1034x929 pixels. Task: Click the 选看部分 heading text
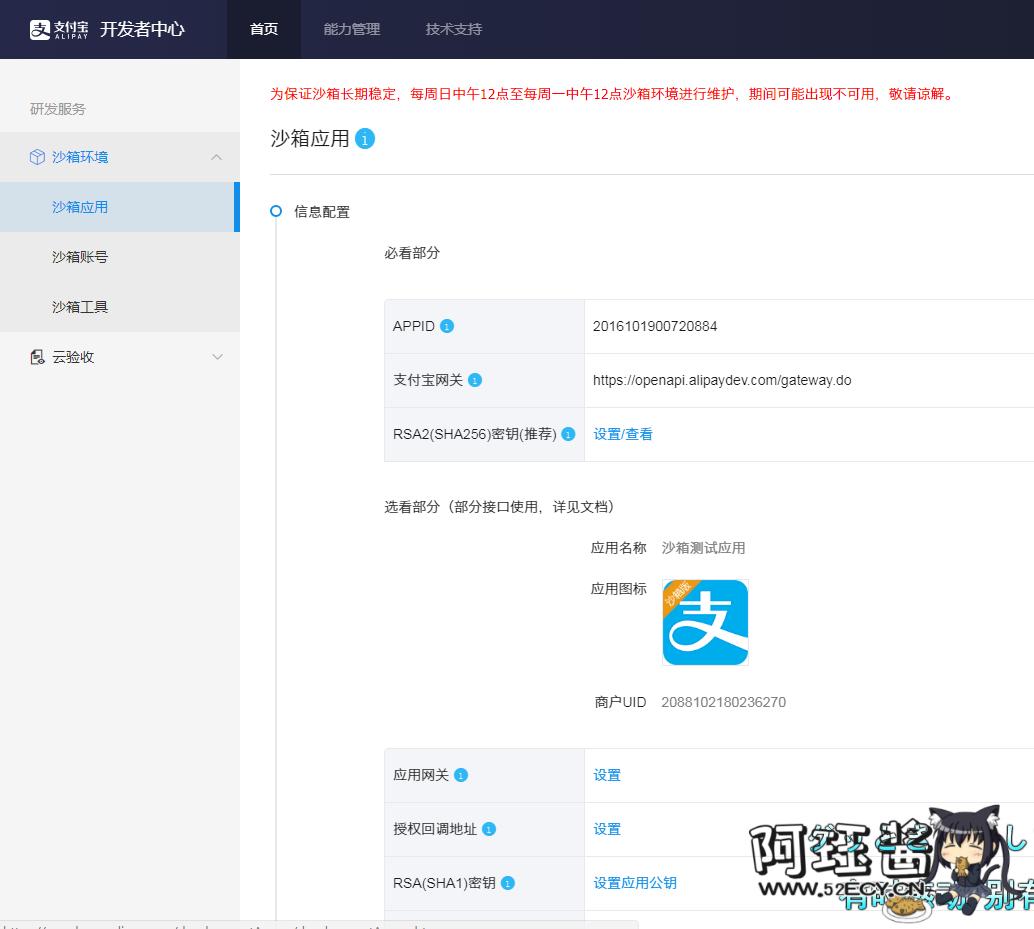tap(500, 507)
